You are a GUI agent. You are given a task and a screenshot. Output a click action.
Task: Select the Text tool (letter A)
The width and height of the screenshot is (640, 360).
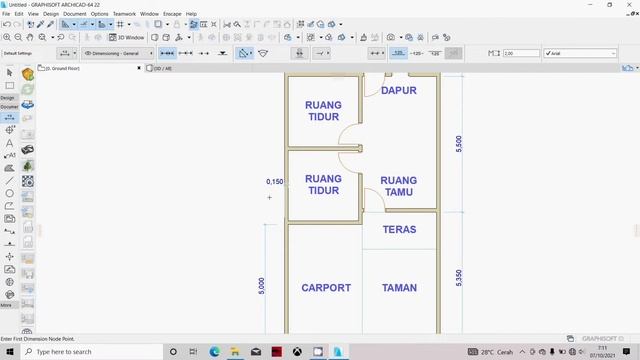[9, 143]
